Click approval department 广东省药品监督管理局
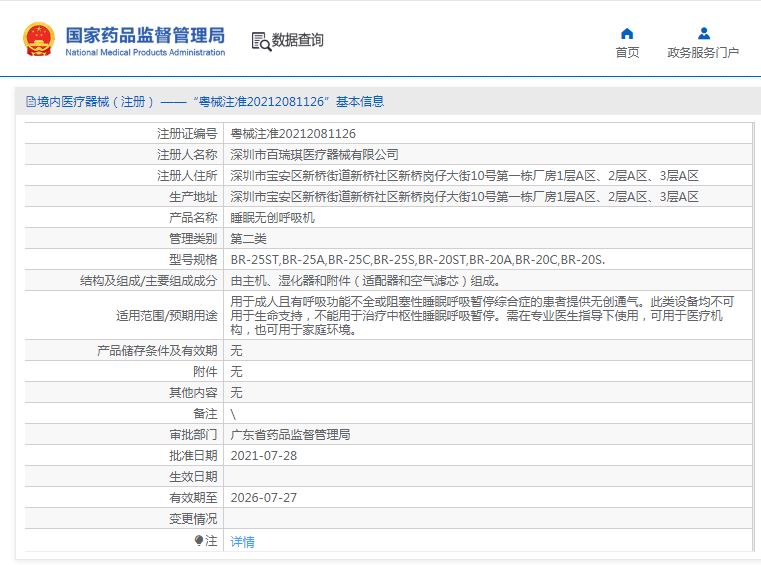Image resolution: width=761 pixels, height=565 pixels. (x=290, y=435)
